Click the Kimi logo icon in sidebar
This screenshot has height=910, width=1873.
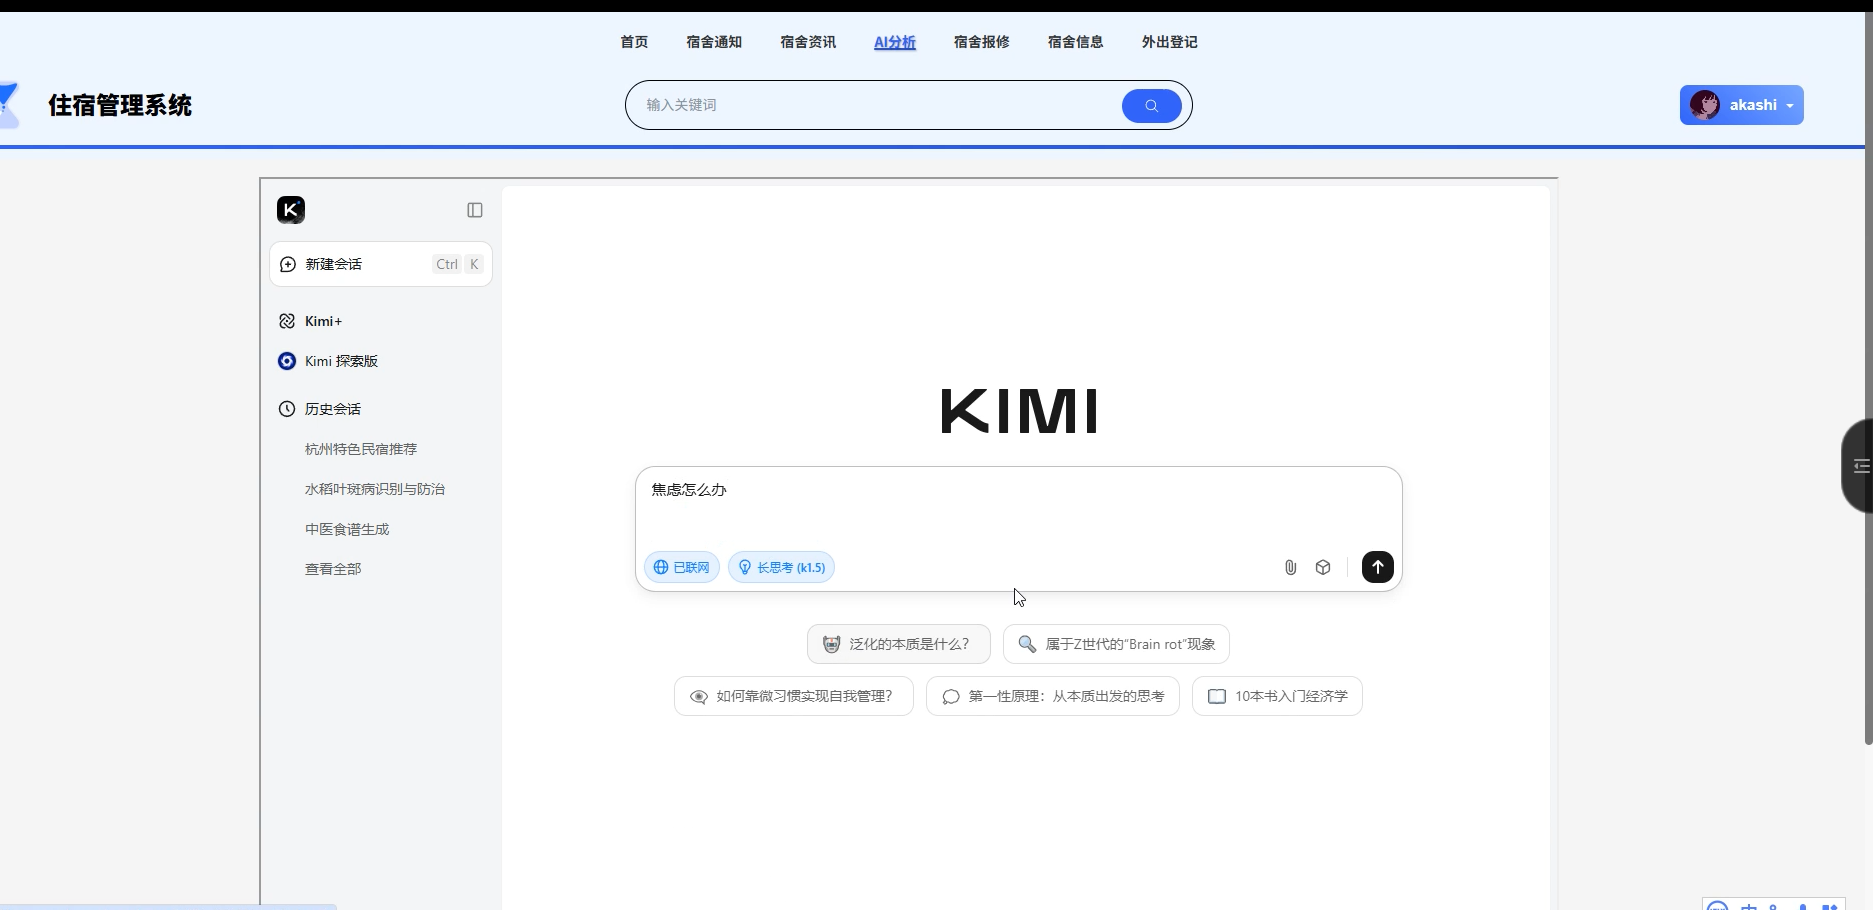pyautogui.click(x=291, y=210)
